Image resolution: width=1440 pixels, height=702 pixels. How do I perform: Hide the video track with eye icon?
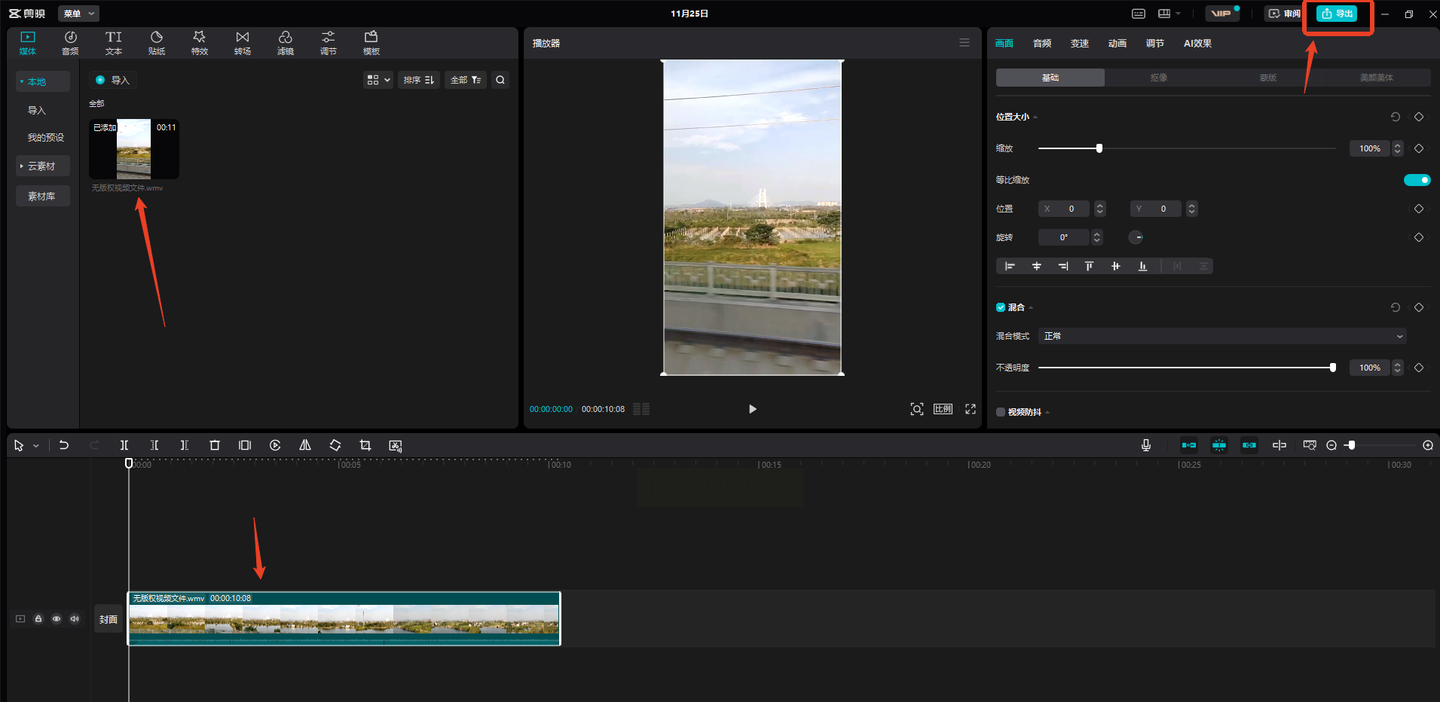coord(56,619)
